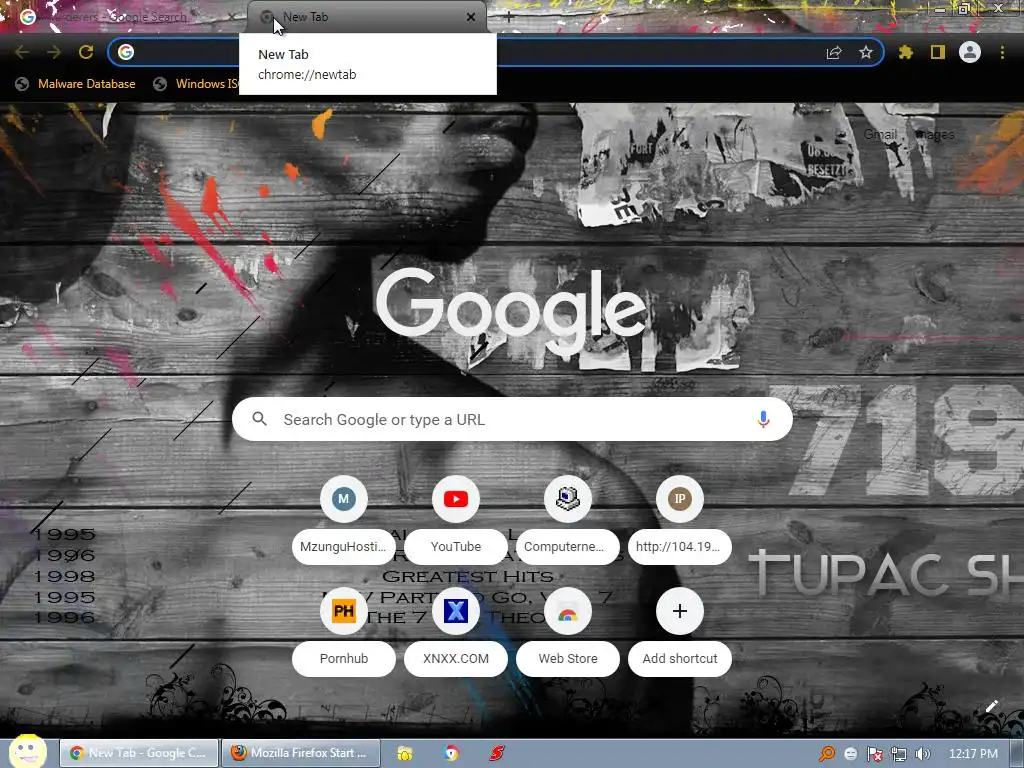Open the Extensions puzzle-piece menu
1024x768 pixels.
coord(905,52)
